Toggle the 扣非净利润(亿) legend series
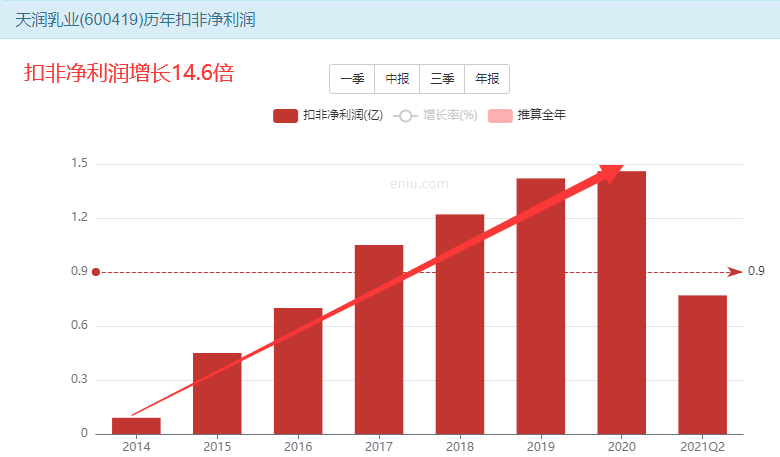Screen dimensions: 780x457 pyautogui.click(x=328, y=115)
